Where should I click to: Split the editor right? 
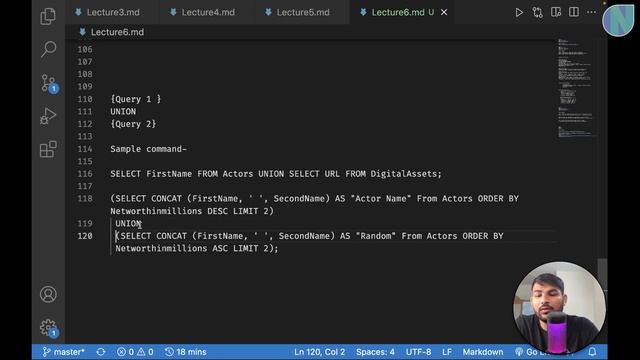click(x=573, y=12)
